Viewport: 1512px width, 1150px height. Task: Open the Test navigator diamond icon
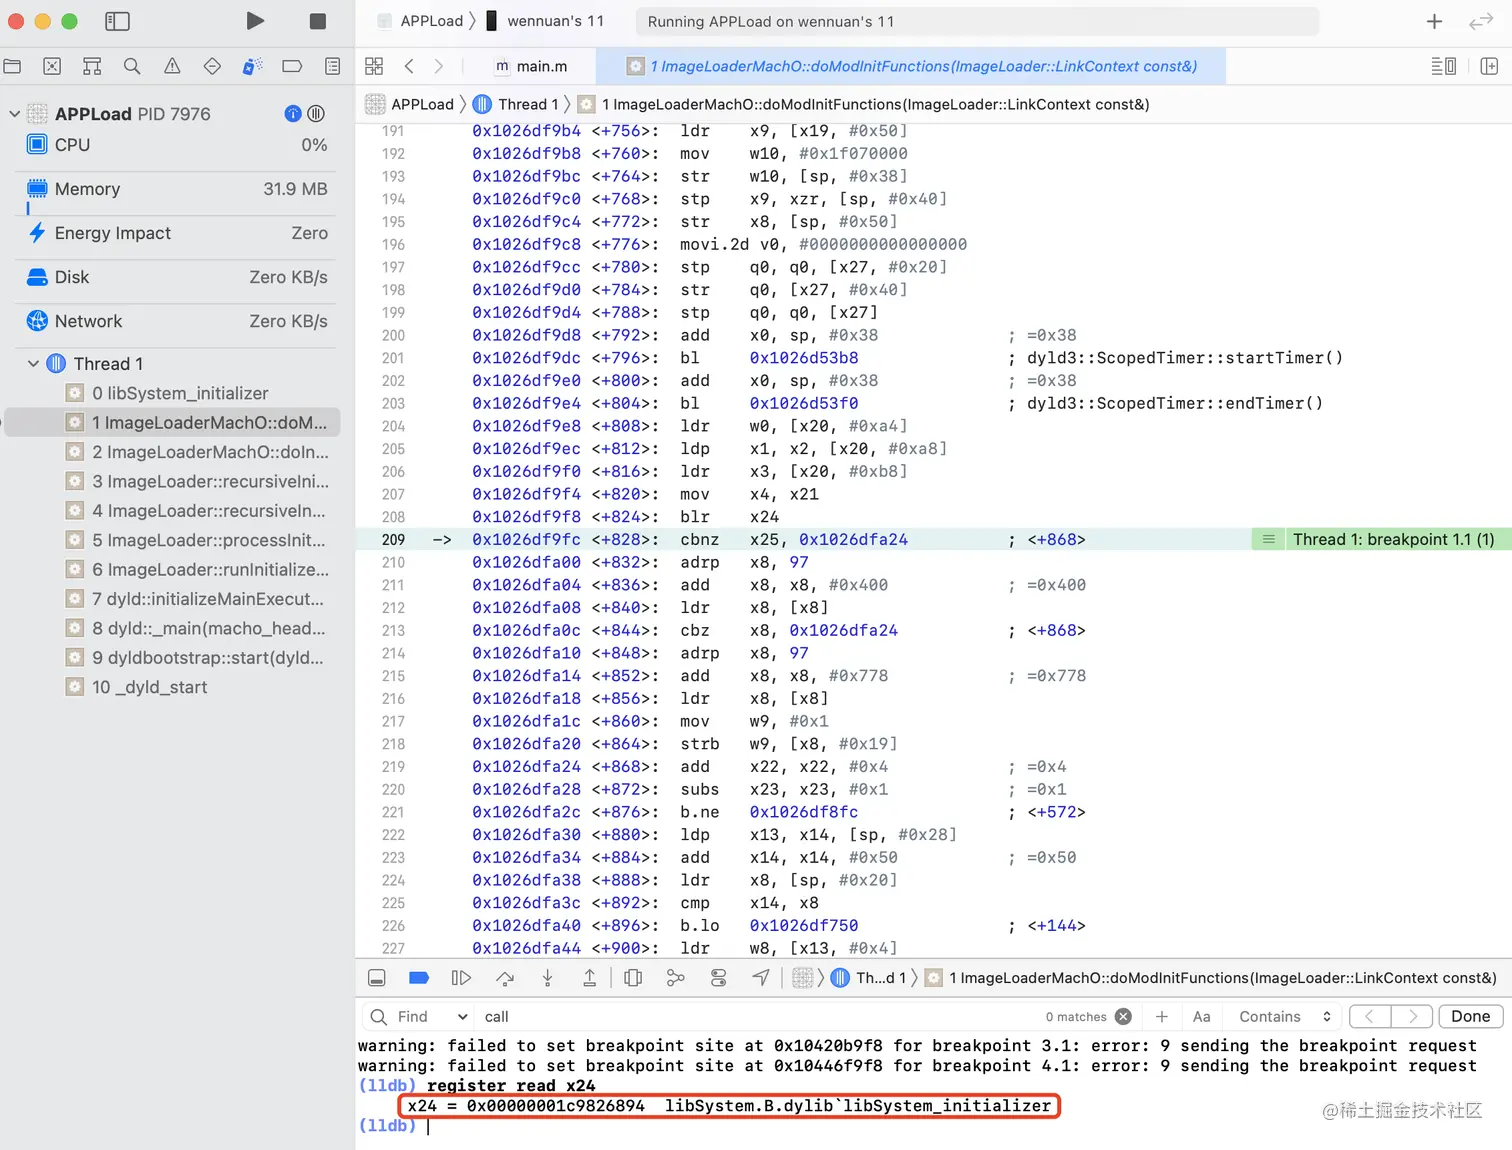[212, 66]
